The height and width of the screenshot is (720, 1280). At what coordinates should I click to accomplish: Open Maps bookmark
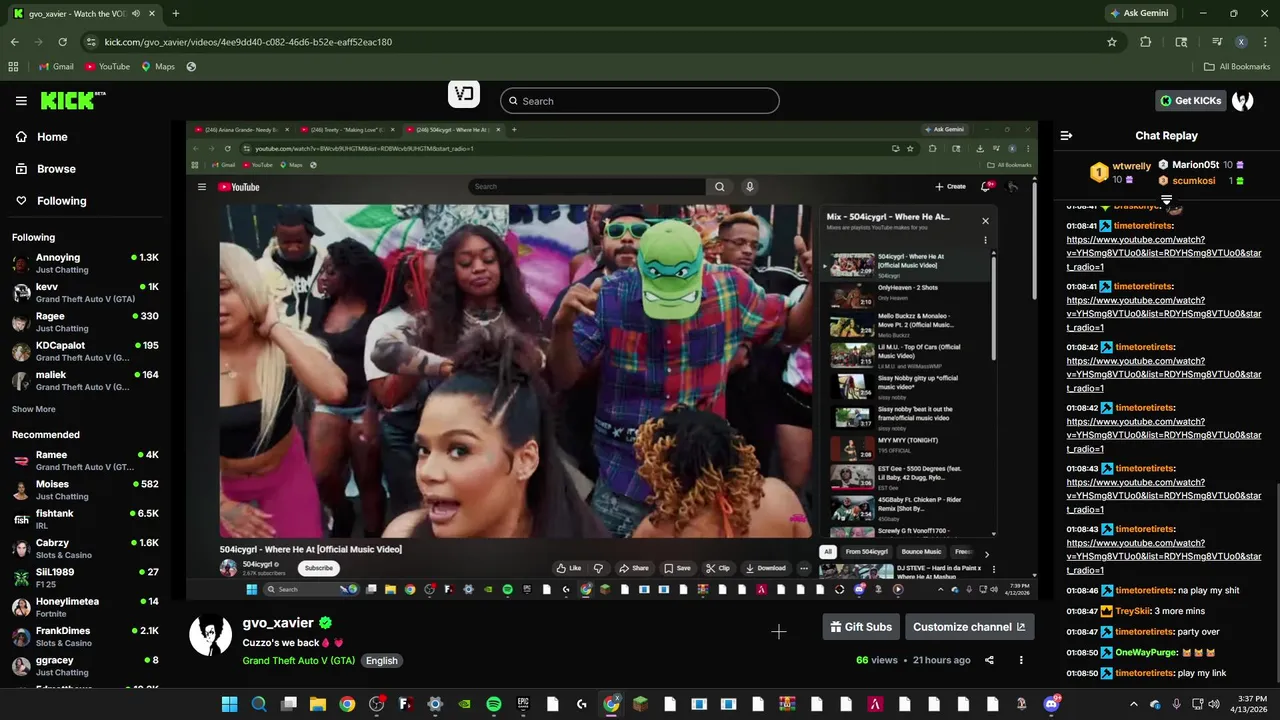(158, 67)
